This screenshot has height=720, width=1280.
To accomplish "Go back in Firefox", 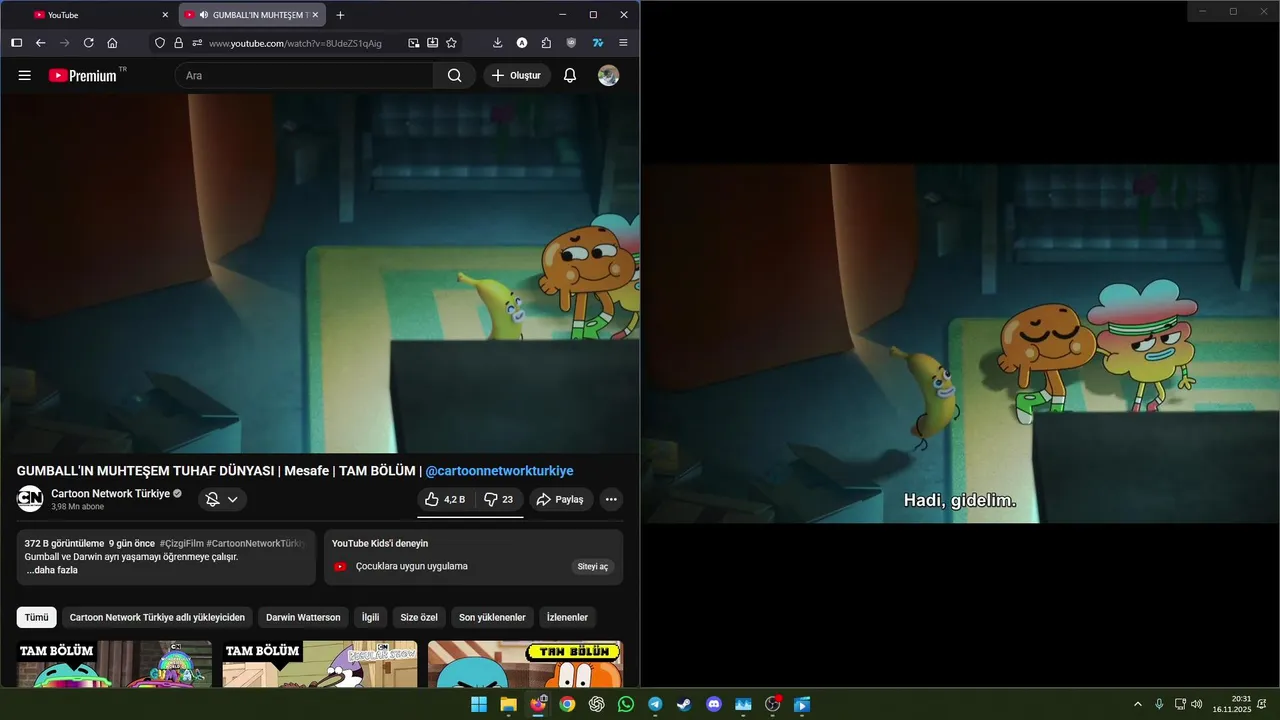I will (x=40, y=43).
